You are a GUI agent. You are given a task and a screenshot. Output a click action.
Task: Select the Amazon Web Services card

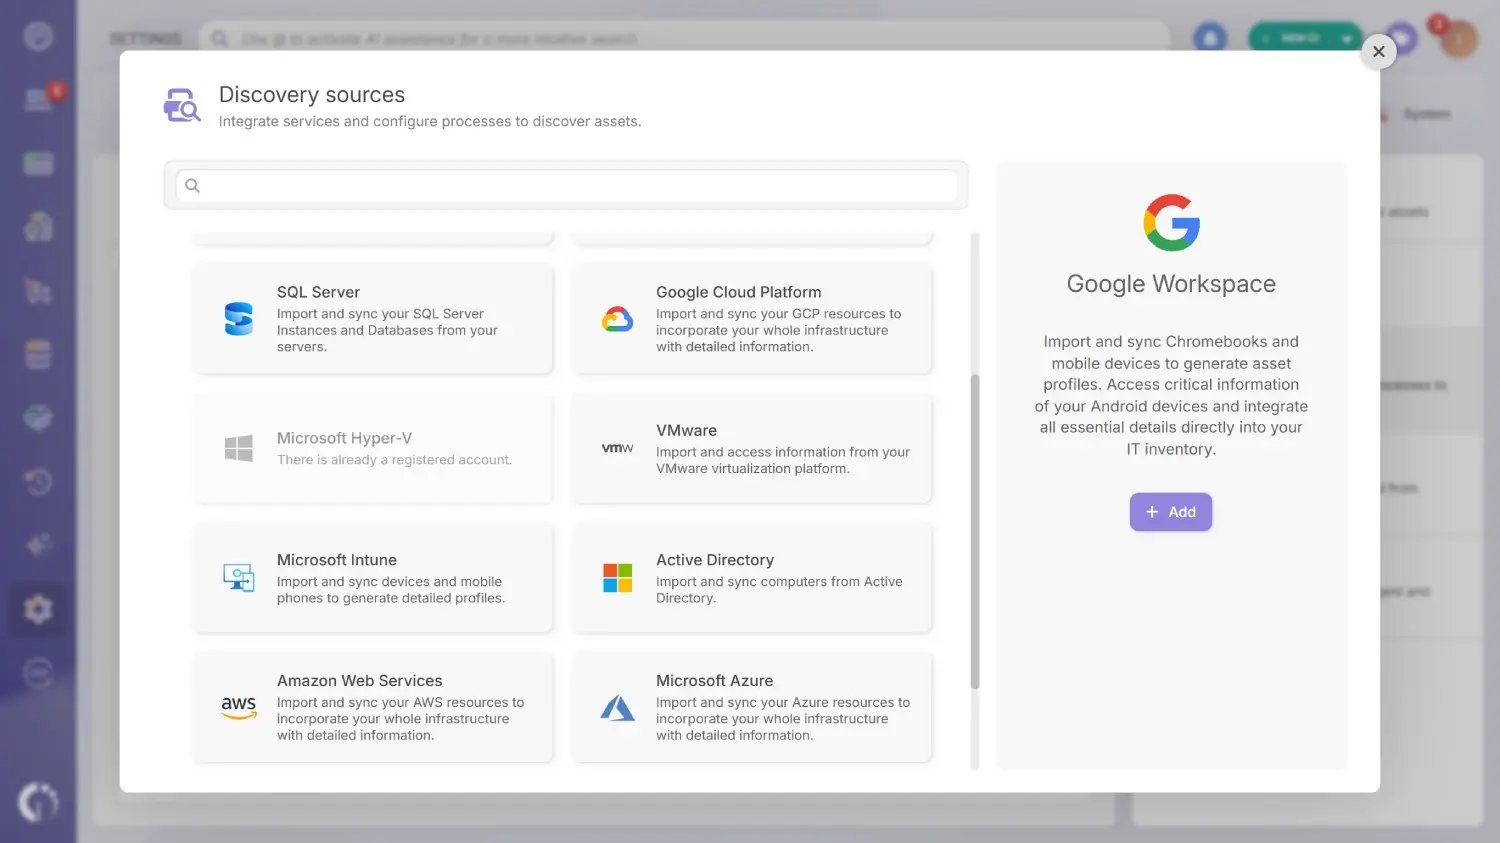[373, 707]
